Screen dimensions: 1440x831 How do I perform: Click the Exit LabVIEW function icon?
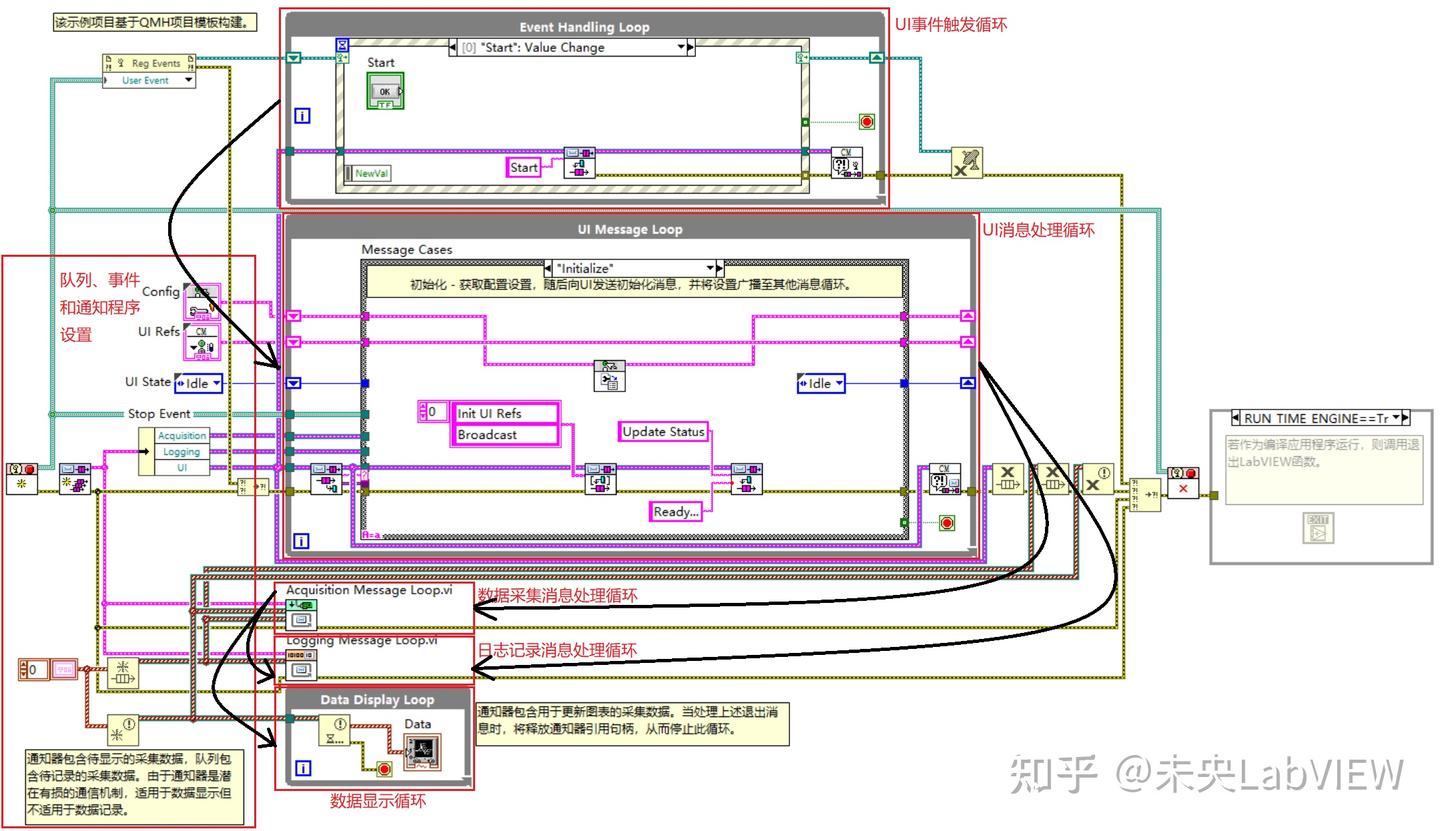(1318, 528)
